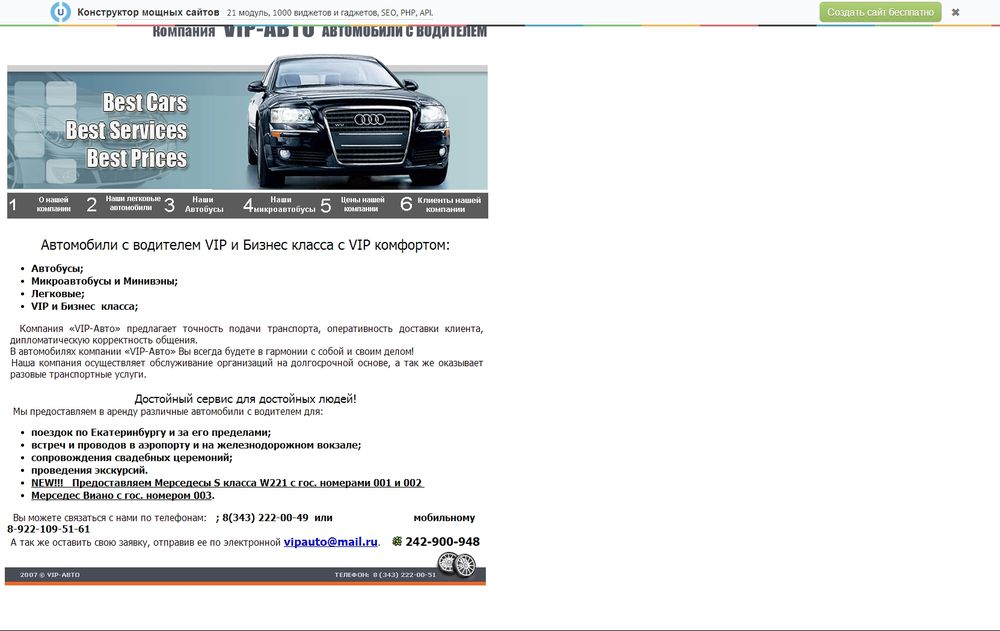Click the vipauto@mail.ru email link
The image size is (1000, 631).
coord(330,542)
